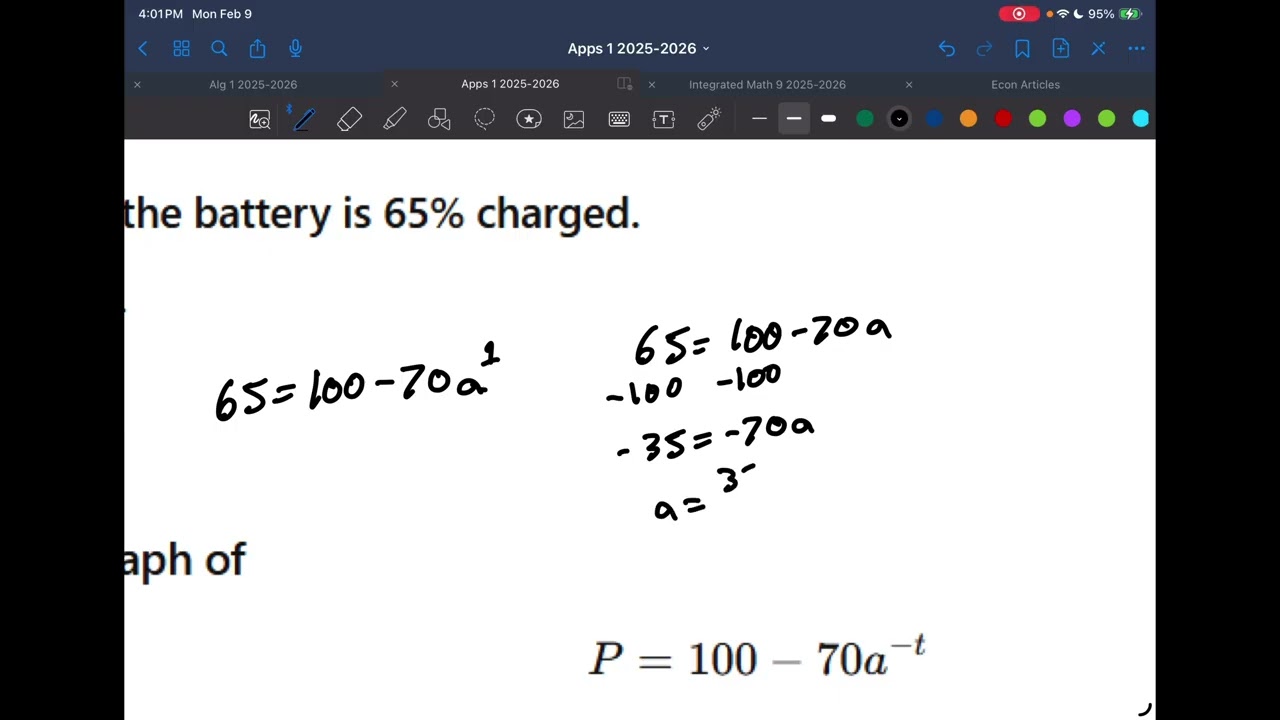The image size is (1280, 720).
Task: Open split view icon in Apps 1 tab
Action: (625, 84)
